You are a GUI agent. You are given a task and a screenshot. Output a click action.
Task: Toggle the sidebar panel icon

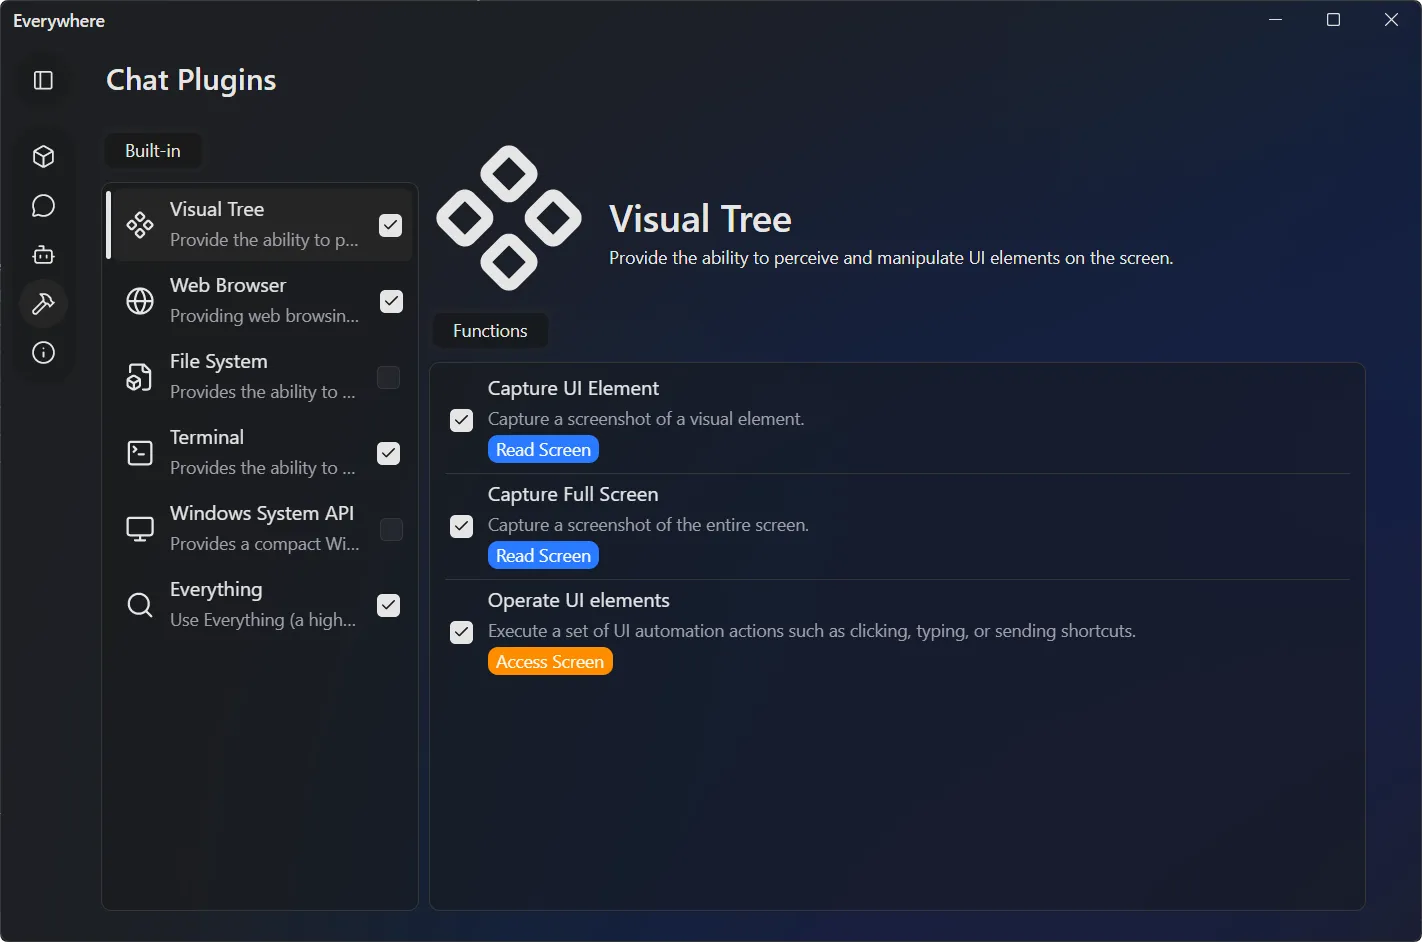coord(43,81)
